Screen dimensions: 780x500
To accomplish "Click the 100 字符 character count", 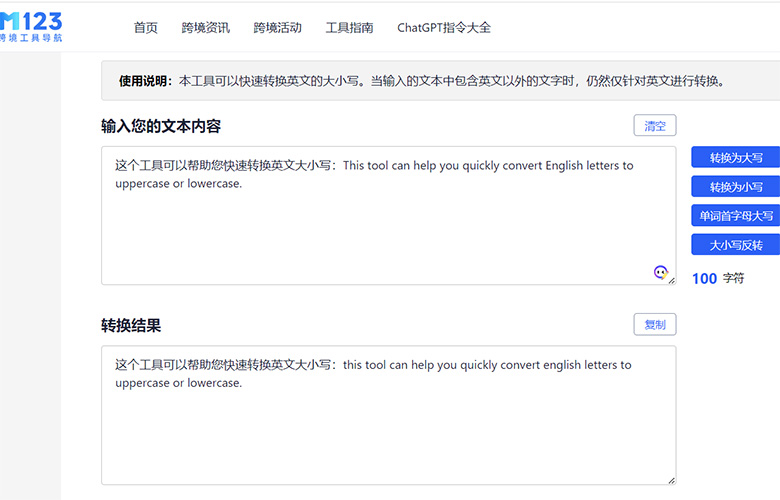I will tap(718, 278).
